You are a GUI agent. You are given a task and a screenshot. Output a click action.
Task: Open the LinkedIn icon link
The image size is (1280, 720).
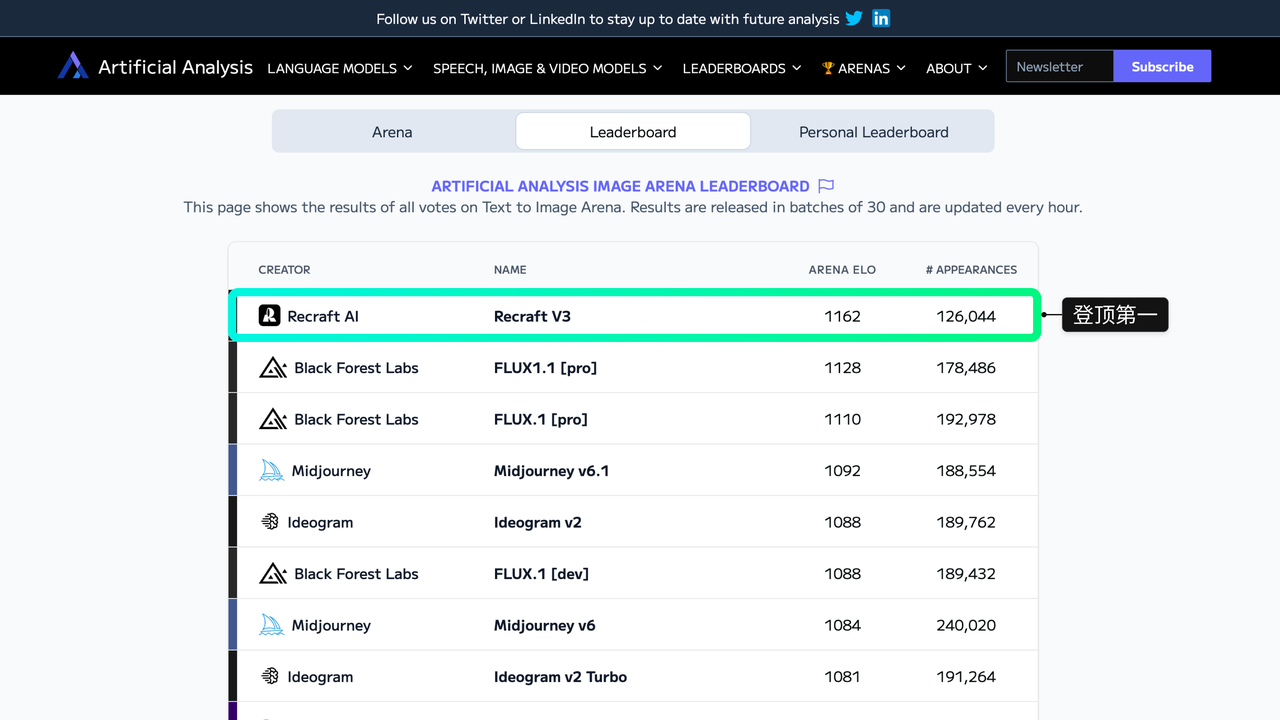881,18
